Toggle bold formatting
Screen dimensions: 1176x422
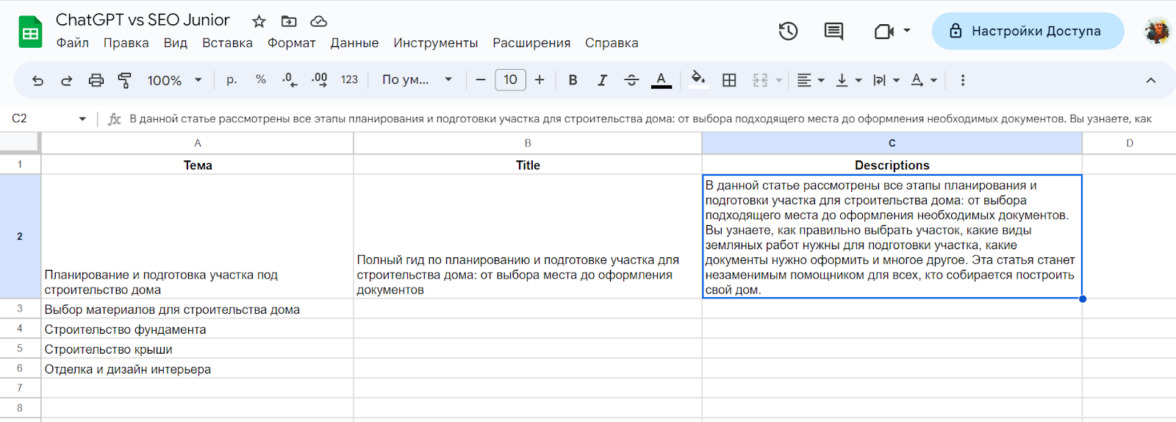(573, 80)
